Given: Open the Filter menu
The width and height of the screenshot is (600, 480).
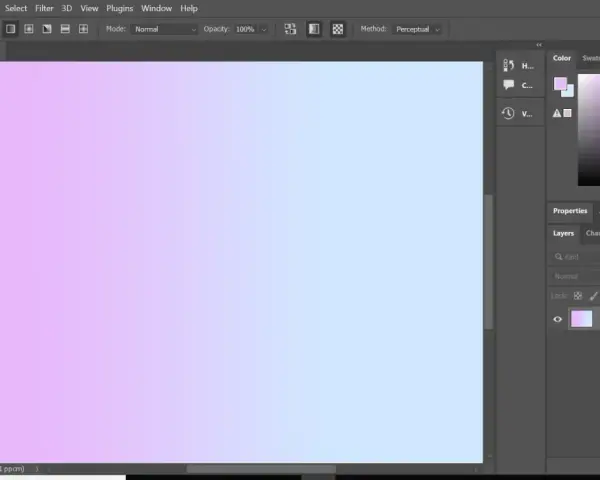Looking at the screenshot, I should (x=44, y=8).
